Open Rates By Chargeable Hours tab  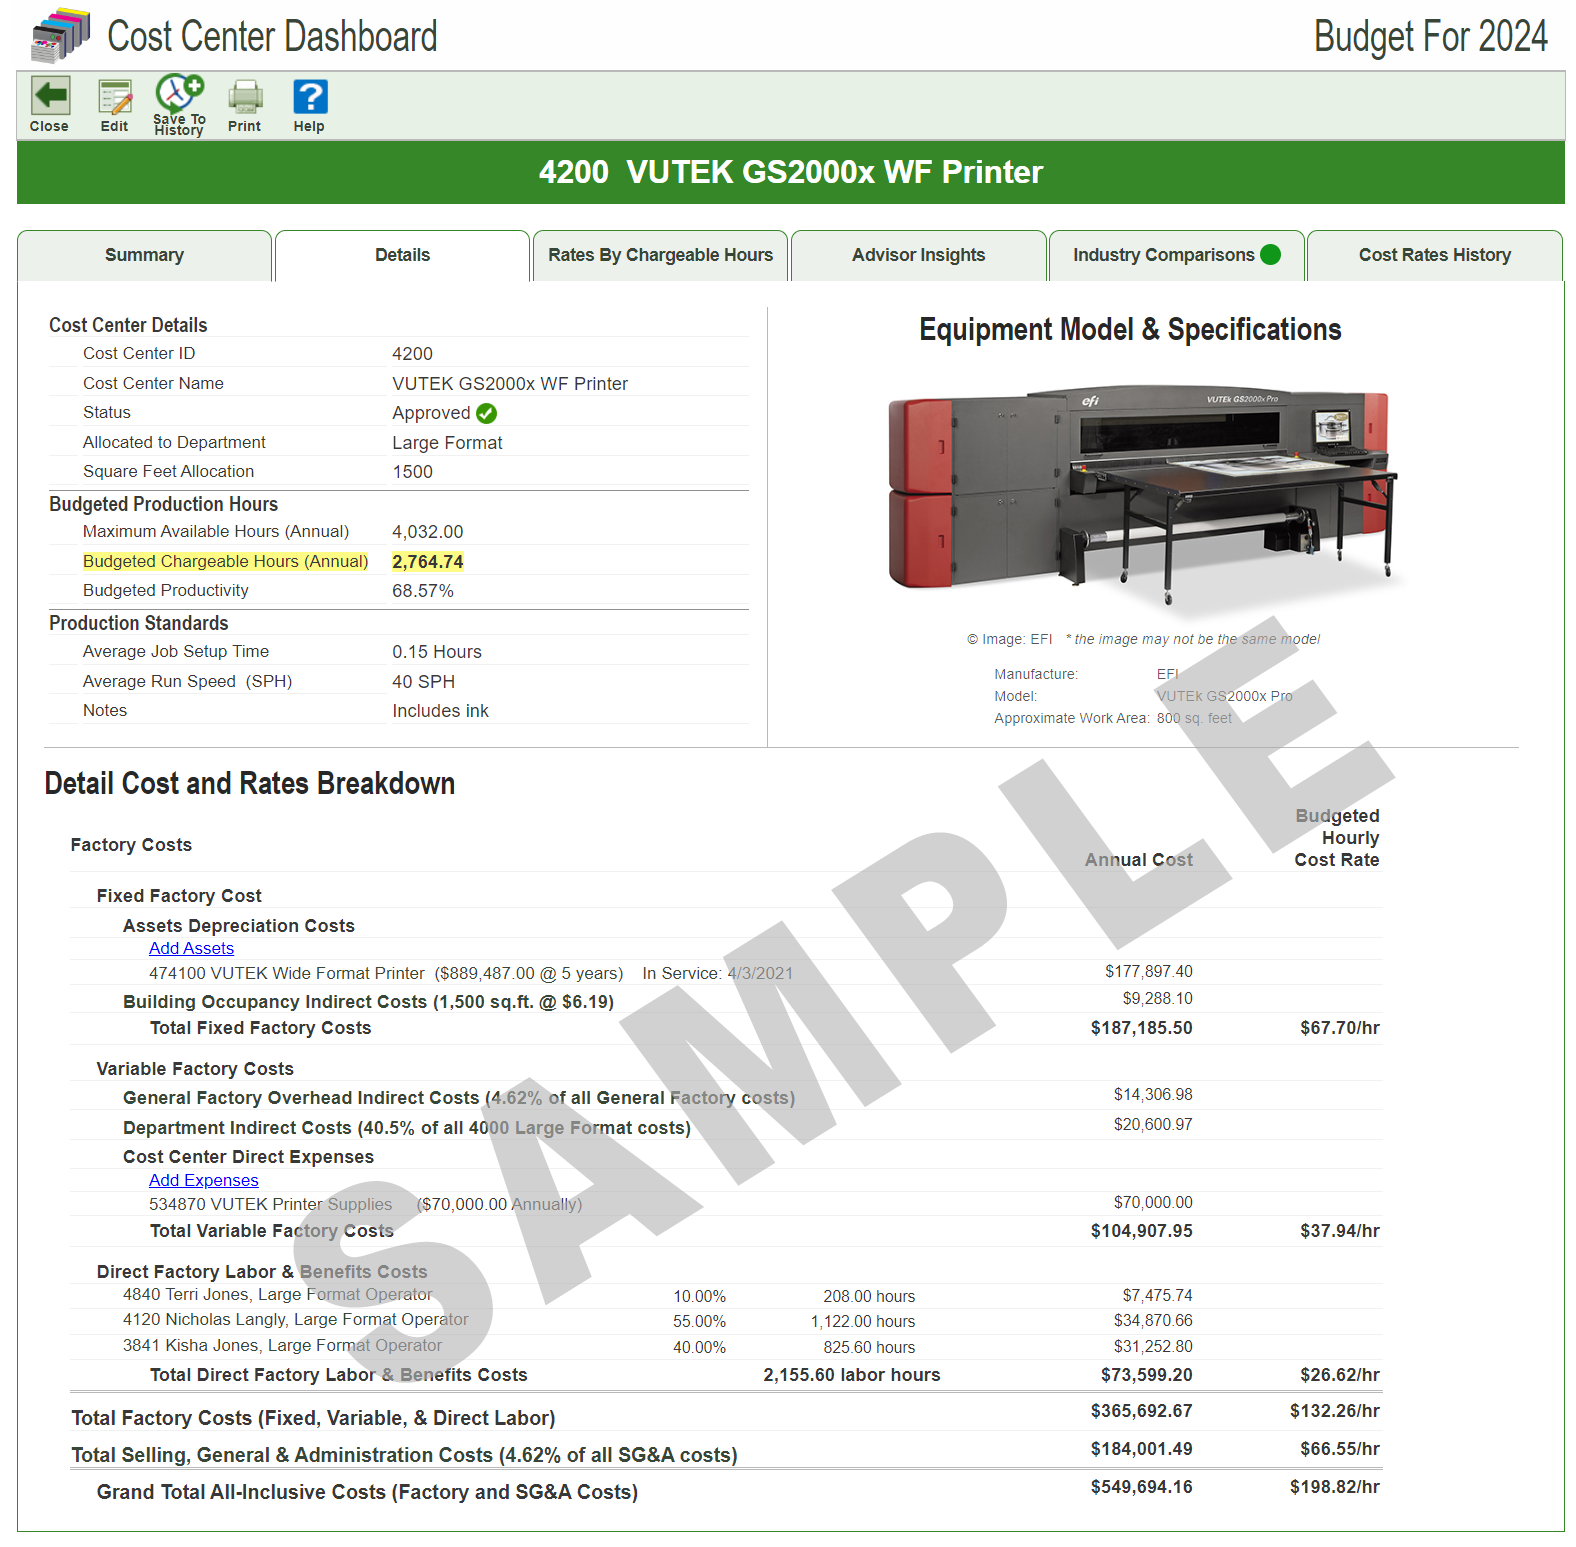click(x=661, y=256)
